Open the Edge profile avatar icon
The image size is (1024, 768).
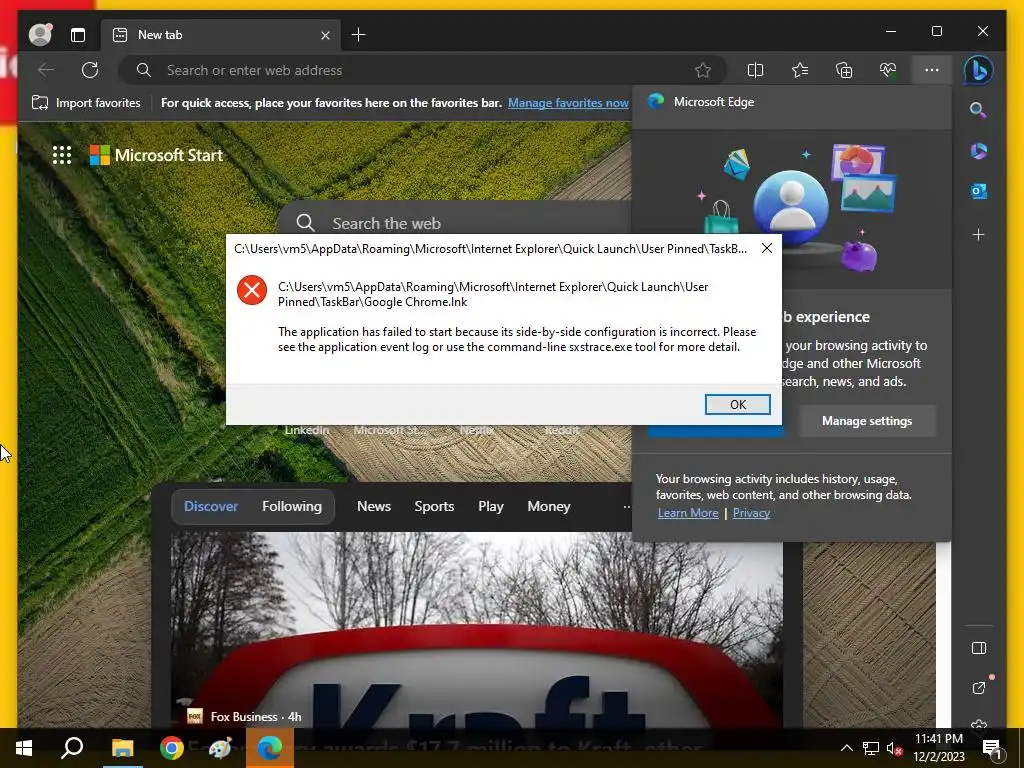[40, 35]
